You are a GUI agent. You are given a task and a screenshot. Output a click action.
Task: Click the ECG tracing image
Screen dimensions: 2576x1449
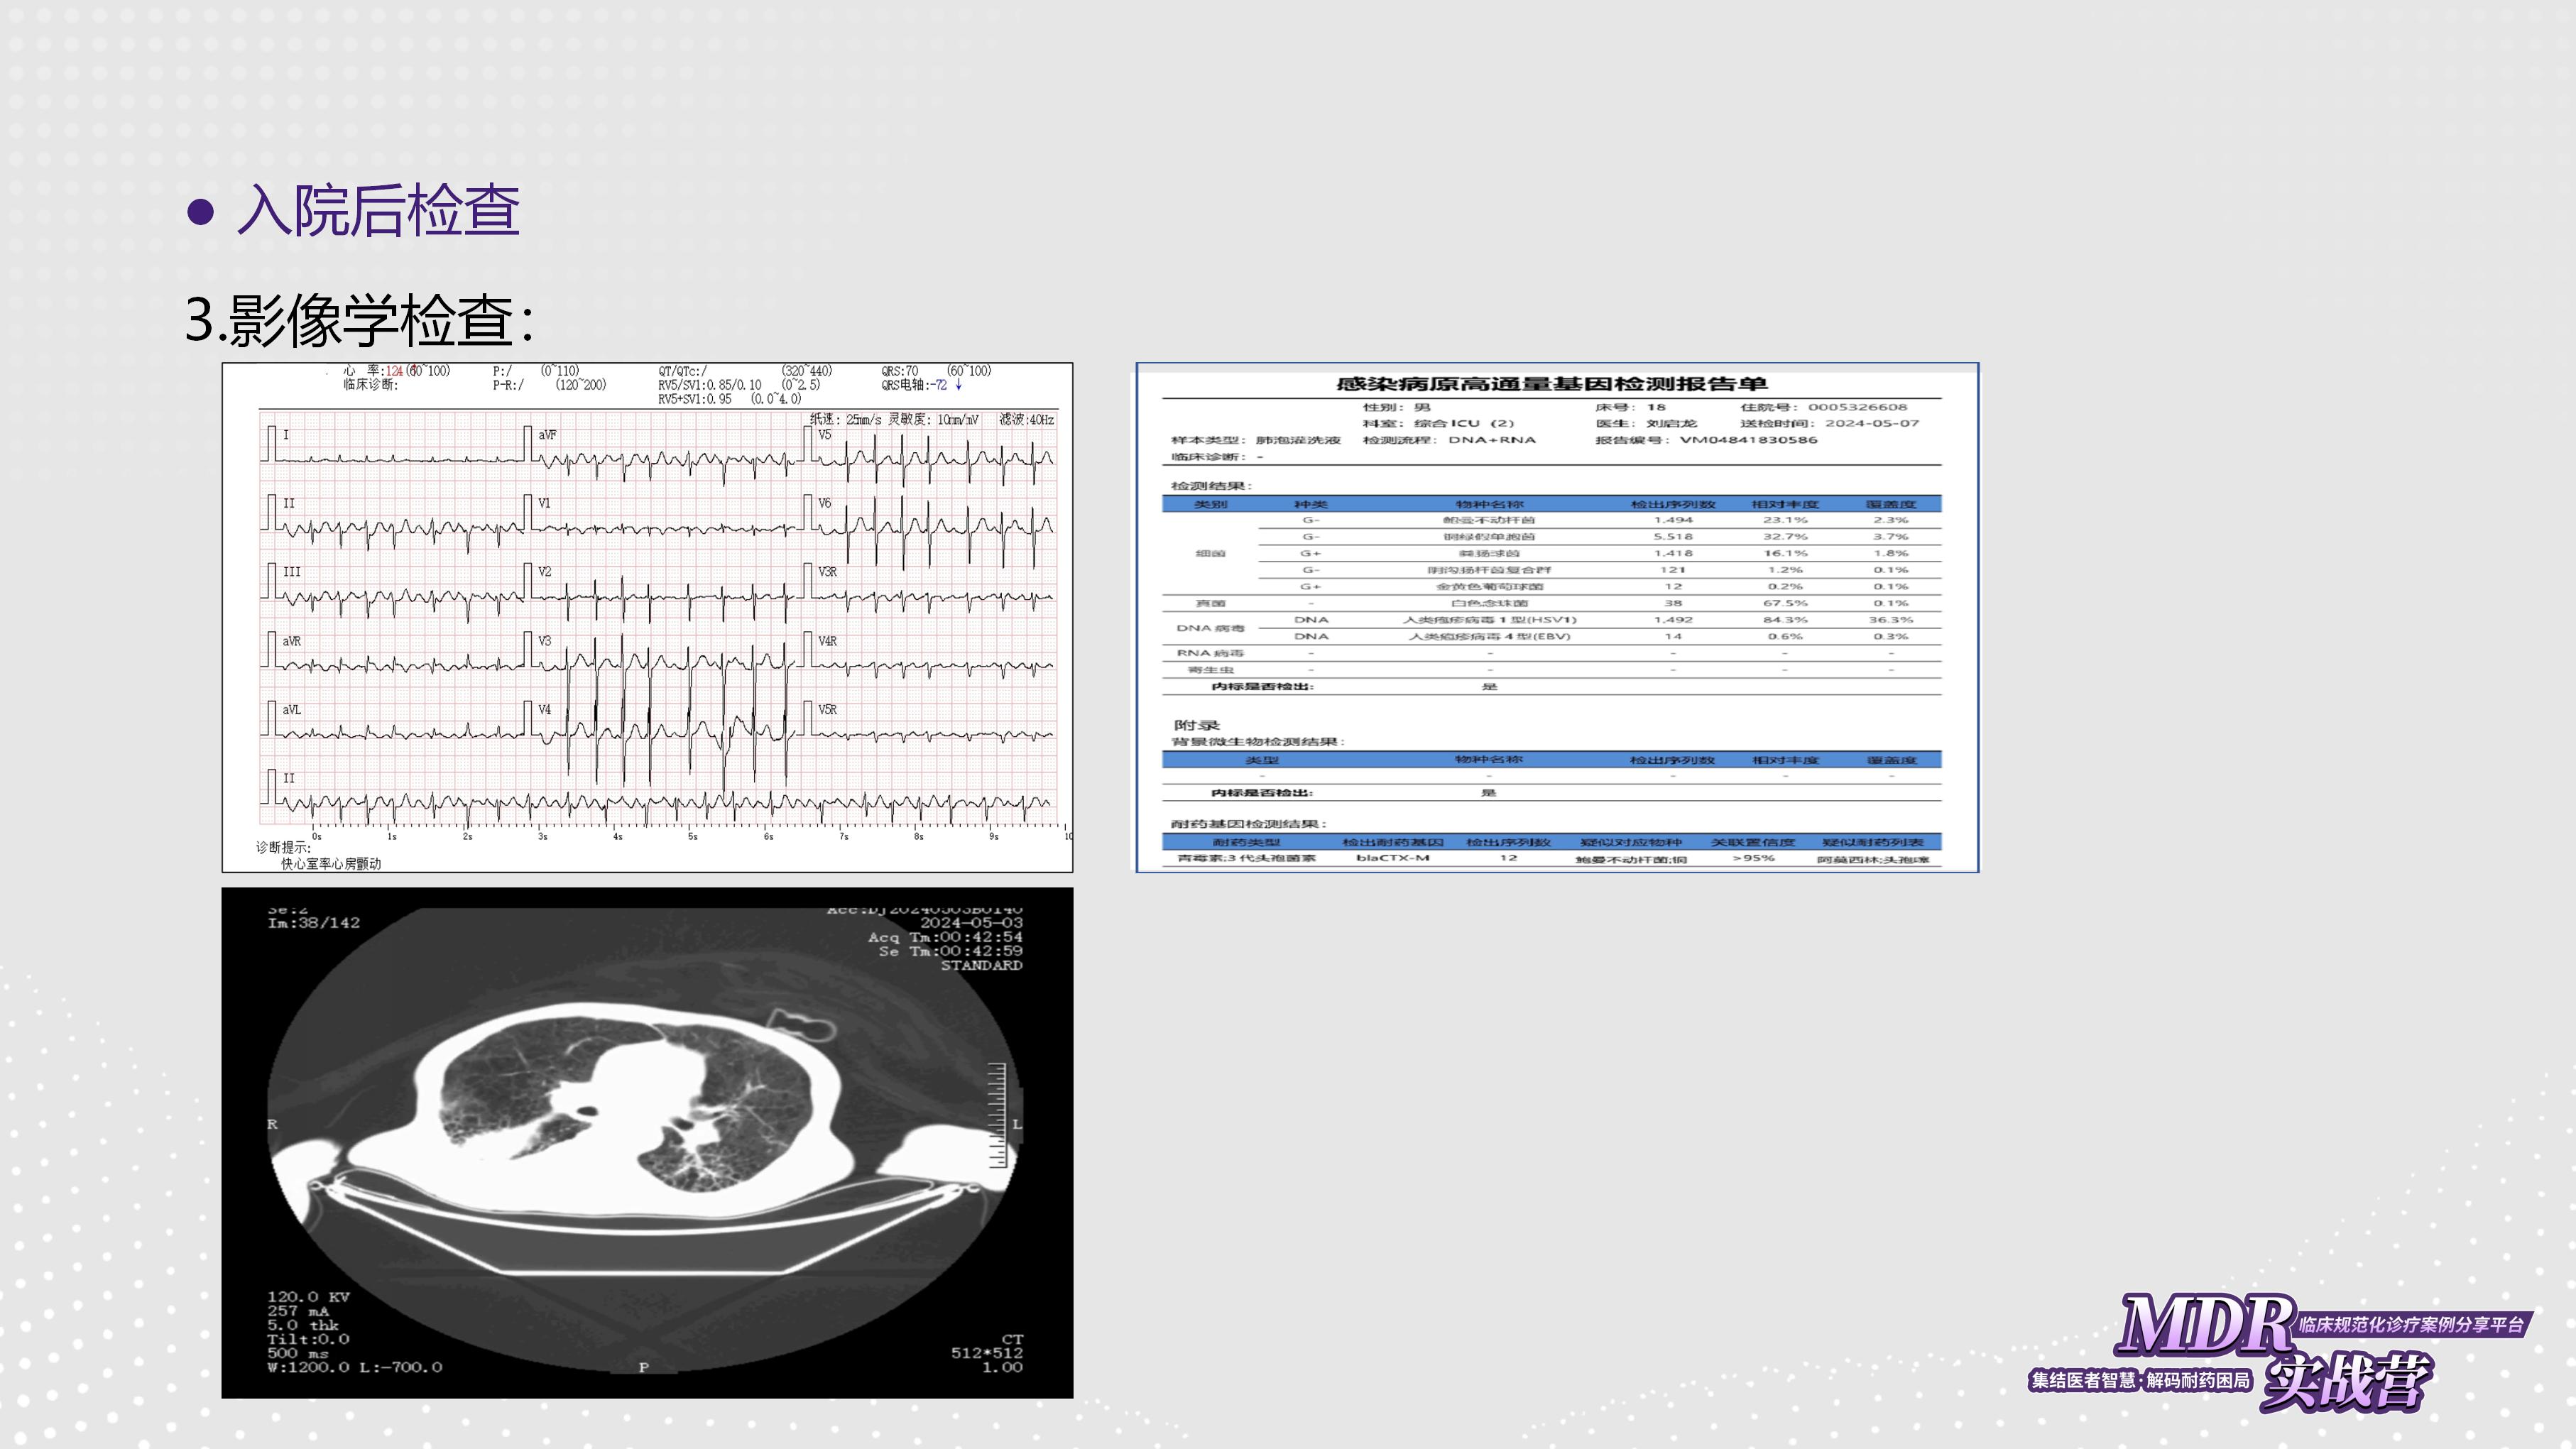[x=646, y=616]
